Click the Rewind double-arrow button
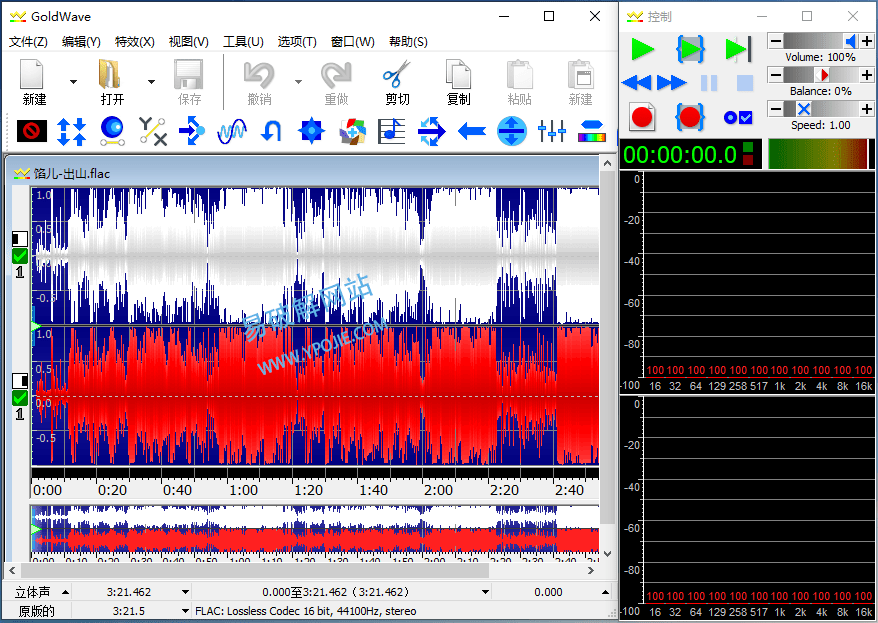 coord(638,83)
